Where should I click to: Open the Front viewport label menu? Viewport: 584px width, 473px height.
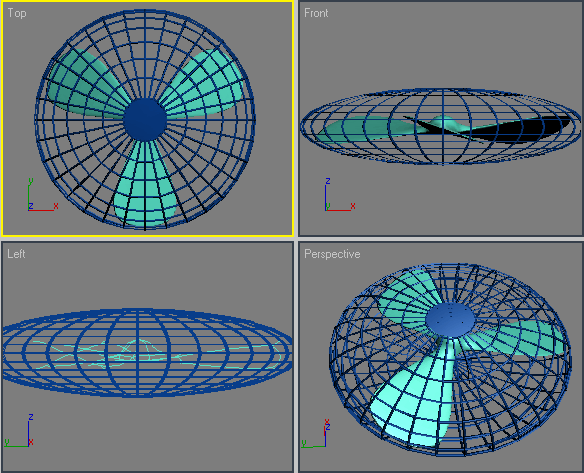316,13
